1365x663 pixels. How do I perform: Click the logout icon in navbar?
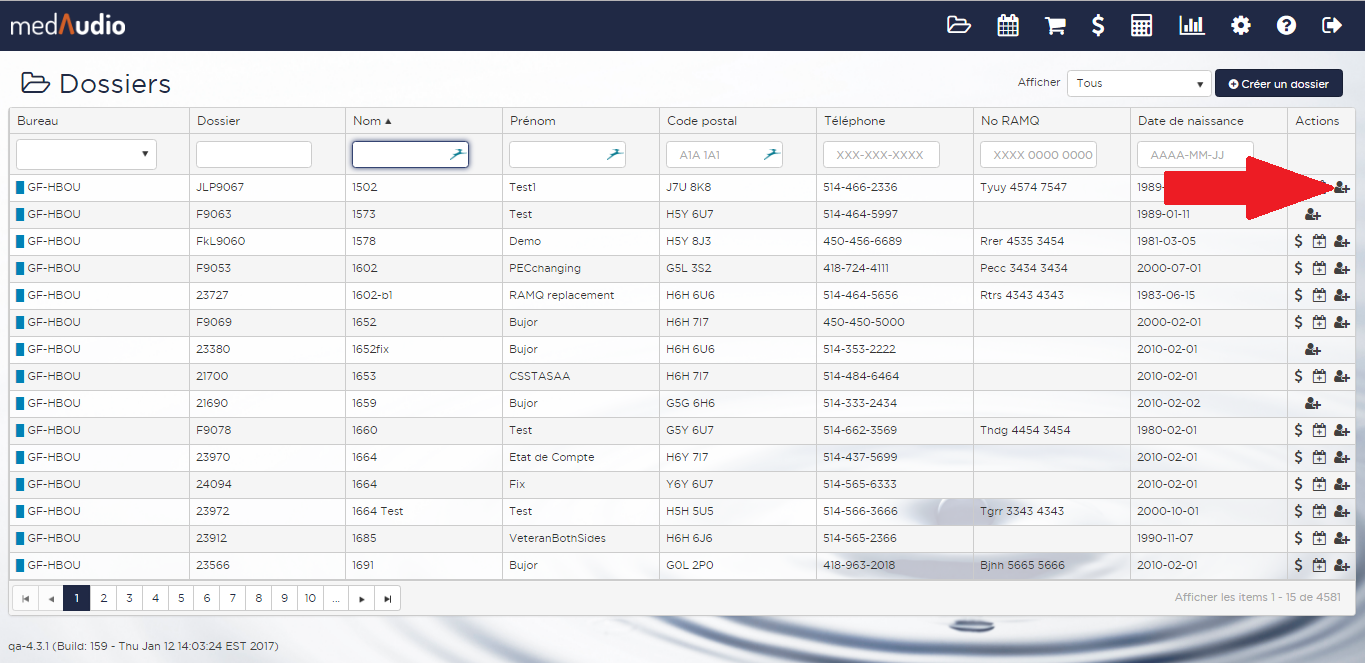1331,25
